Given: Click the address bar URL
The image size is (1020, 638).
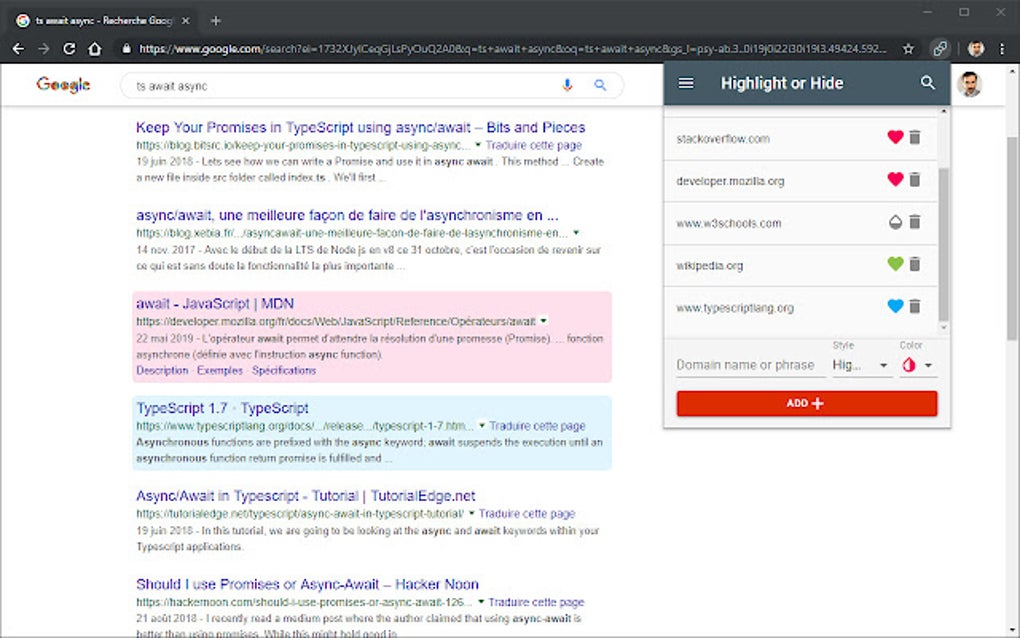Looking at the screenshot, I should tap(512, 49).
